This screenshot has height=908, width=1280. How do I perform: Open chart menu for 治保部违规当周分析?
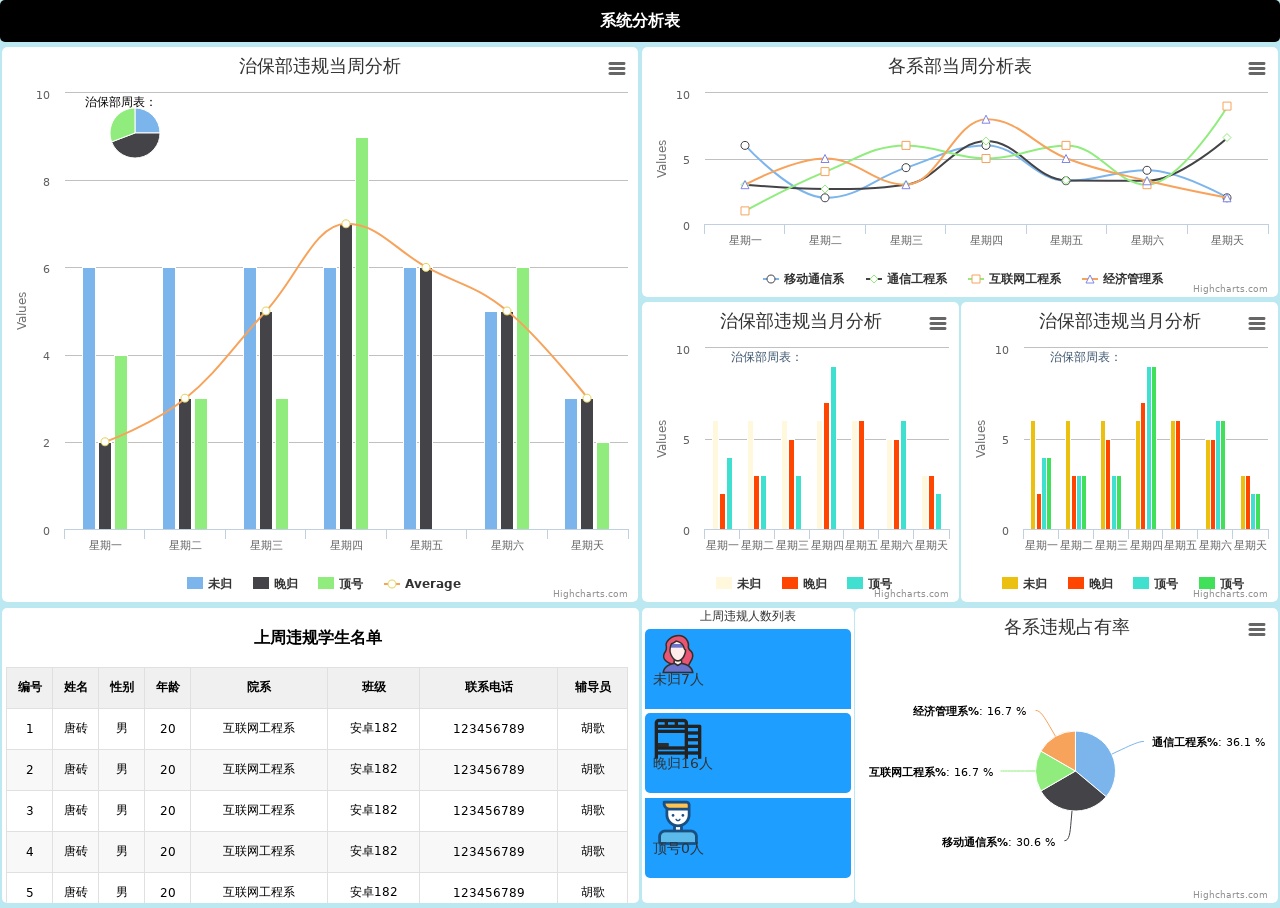pyautogui.click(x=617, y=68)
